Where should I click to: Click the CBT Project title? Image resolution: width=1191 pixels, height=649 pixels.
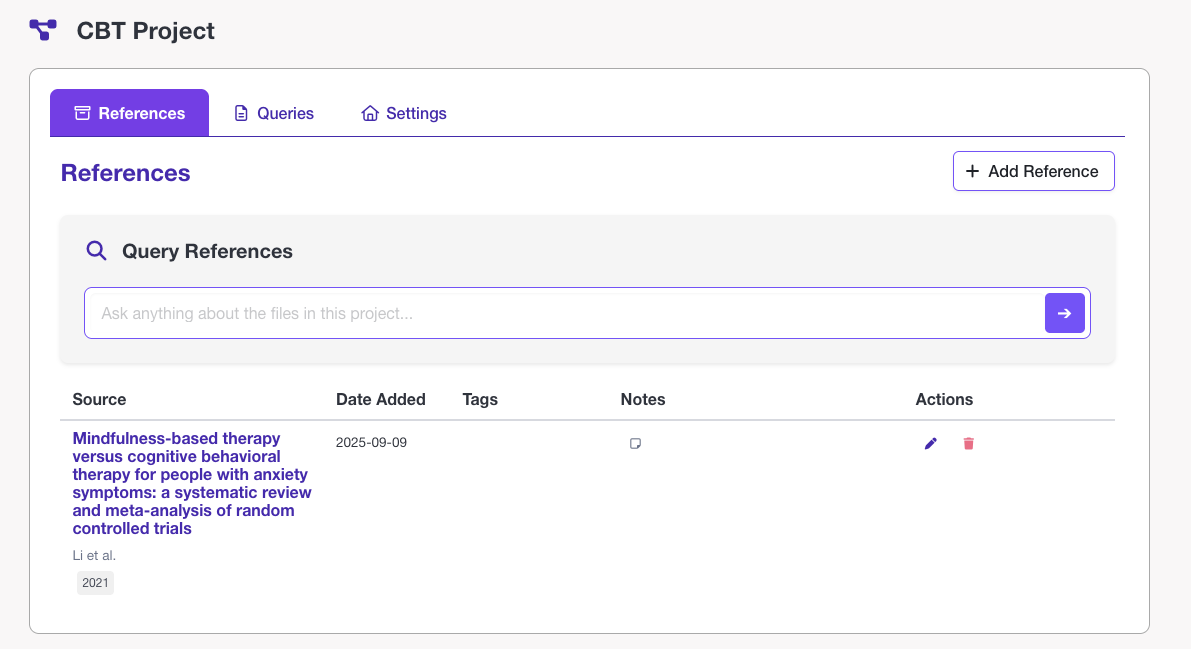click(x=146, y=31)
